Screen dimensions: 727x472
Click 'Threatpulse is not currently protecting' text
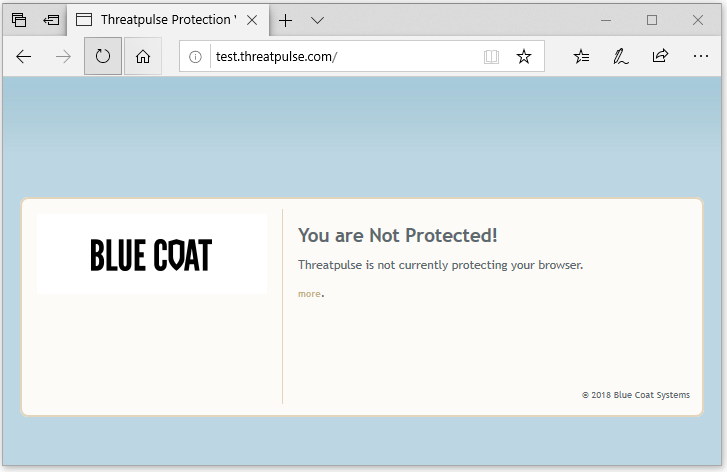tap(440, 265)
